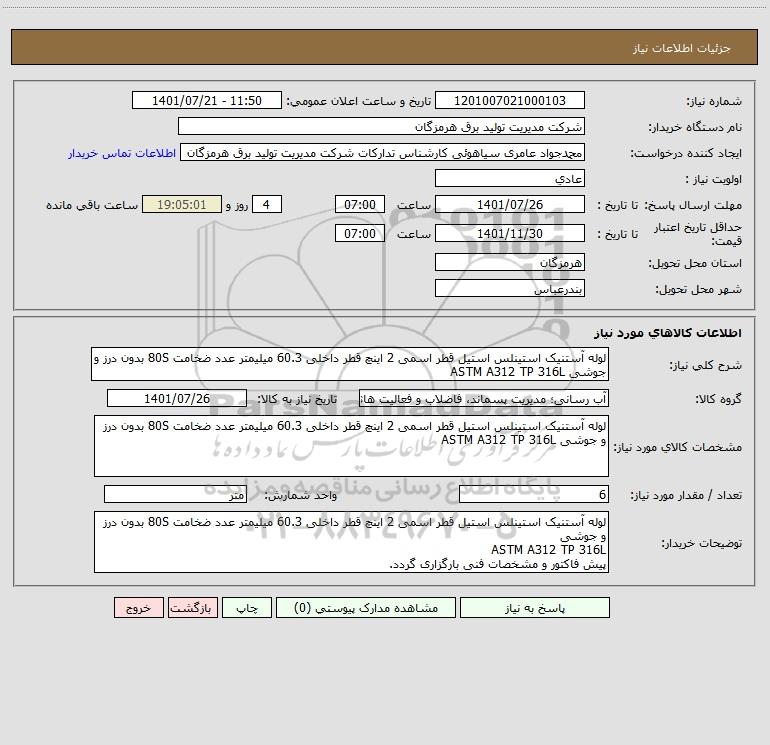Click label 'گروه کالا:'
Viewport: 770px width, 745px height.
(x=718, y=399)
